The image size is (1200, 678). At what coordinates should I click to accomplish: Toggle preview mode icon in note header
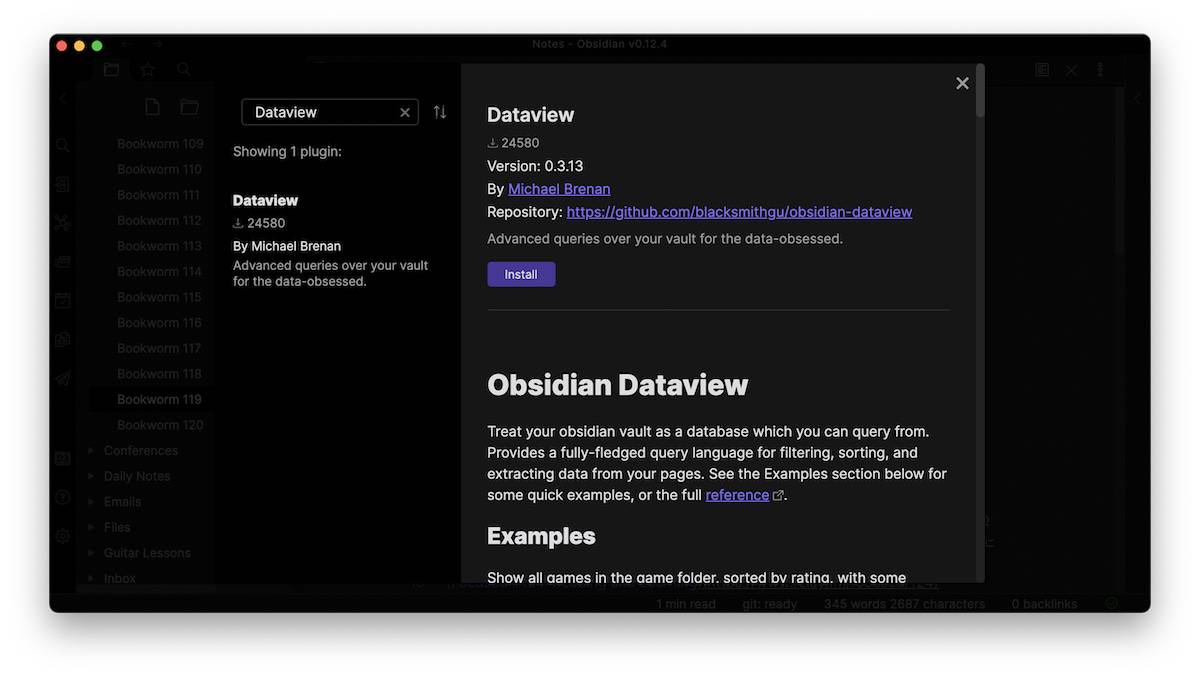1042,70
